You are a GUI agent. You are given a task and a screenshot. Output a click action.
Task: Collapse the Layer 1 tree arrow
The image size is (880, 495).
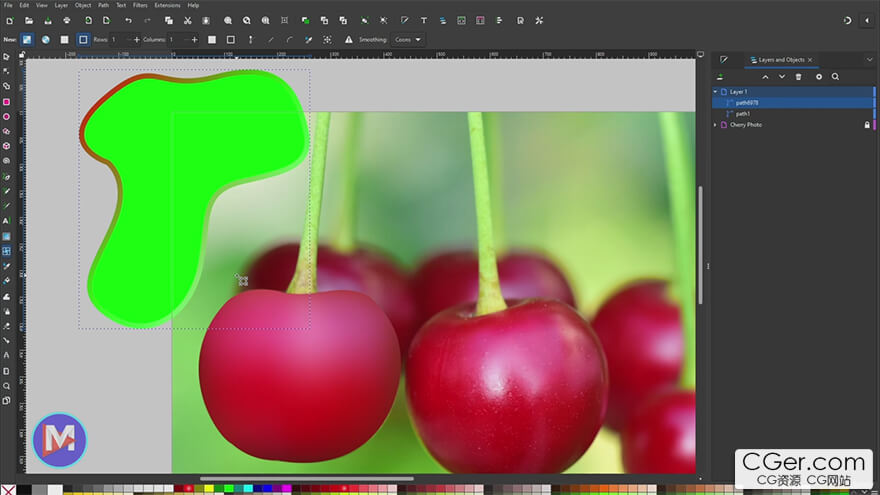click(715, 91)
